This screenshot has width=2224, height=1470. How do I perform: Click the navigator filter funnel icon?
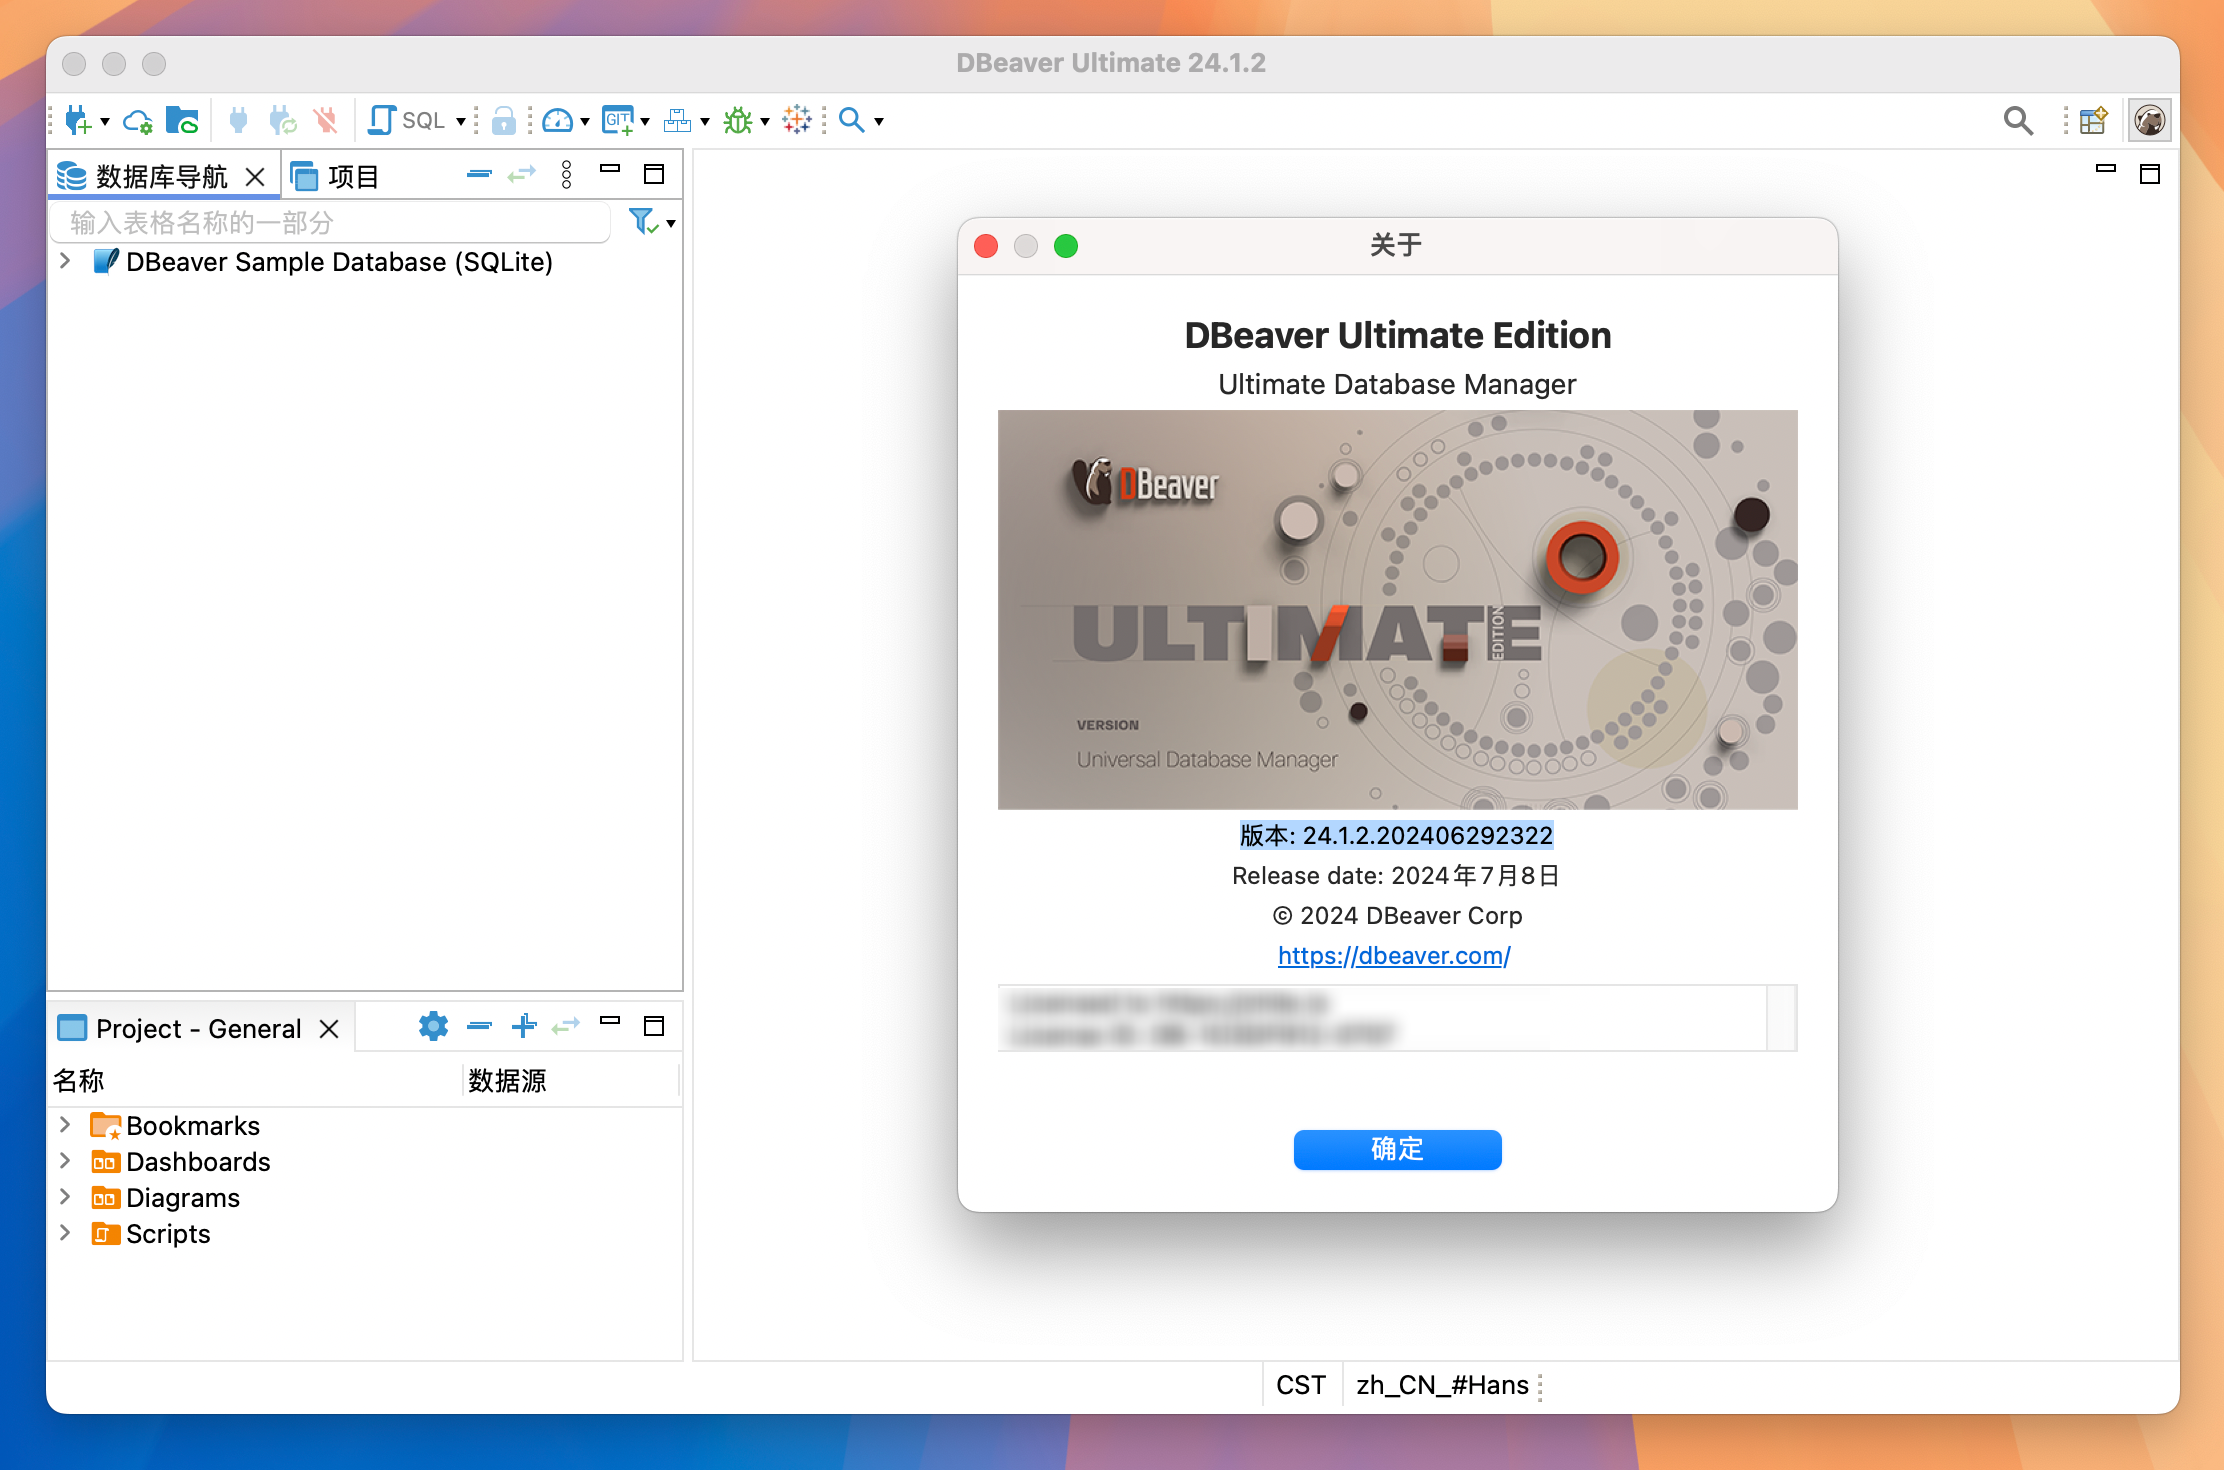[643, 221]
